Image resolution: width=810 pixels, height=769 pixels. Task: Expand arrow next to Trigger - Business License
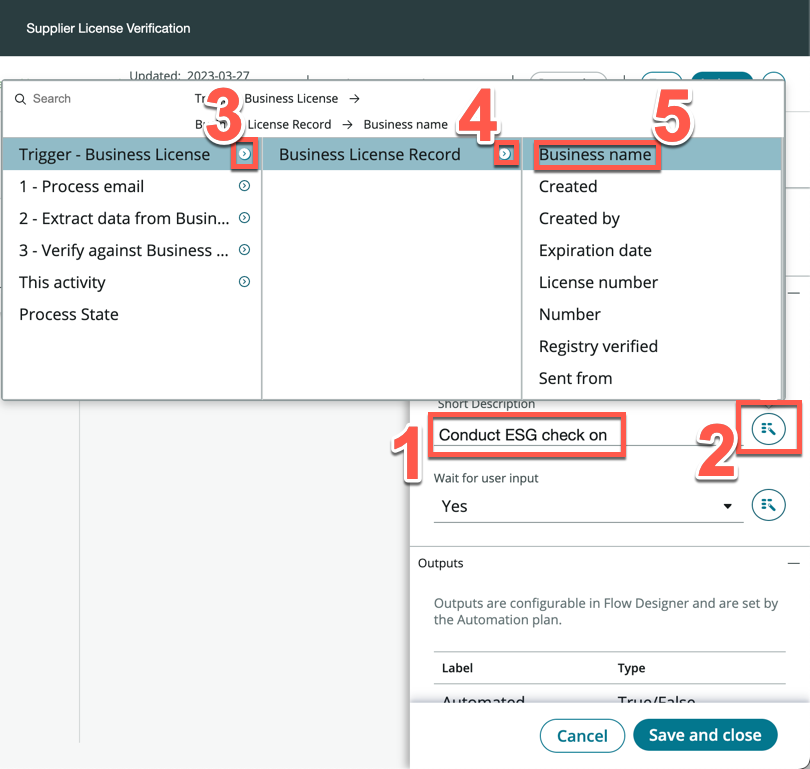point(244,154)
